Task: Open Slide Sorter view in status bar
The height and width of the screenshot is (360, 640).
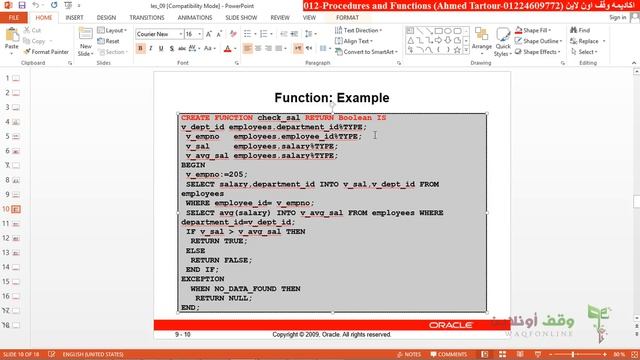Action: tap(502, 354)
